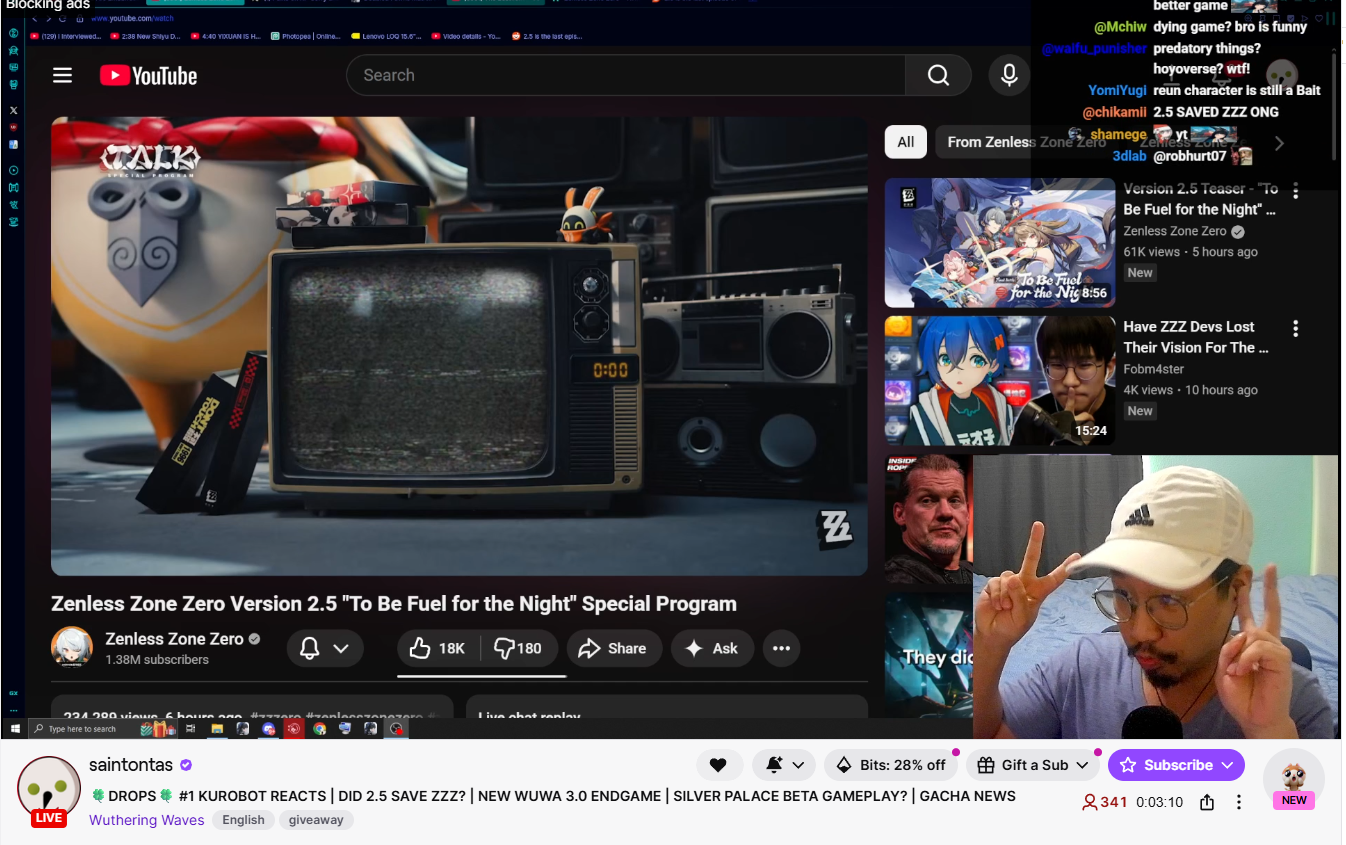Follow saintontas with the heart button
The width and height of the screenshot is (1346, 845).
coord(718,765)
